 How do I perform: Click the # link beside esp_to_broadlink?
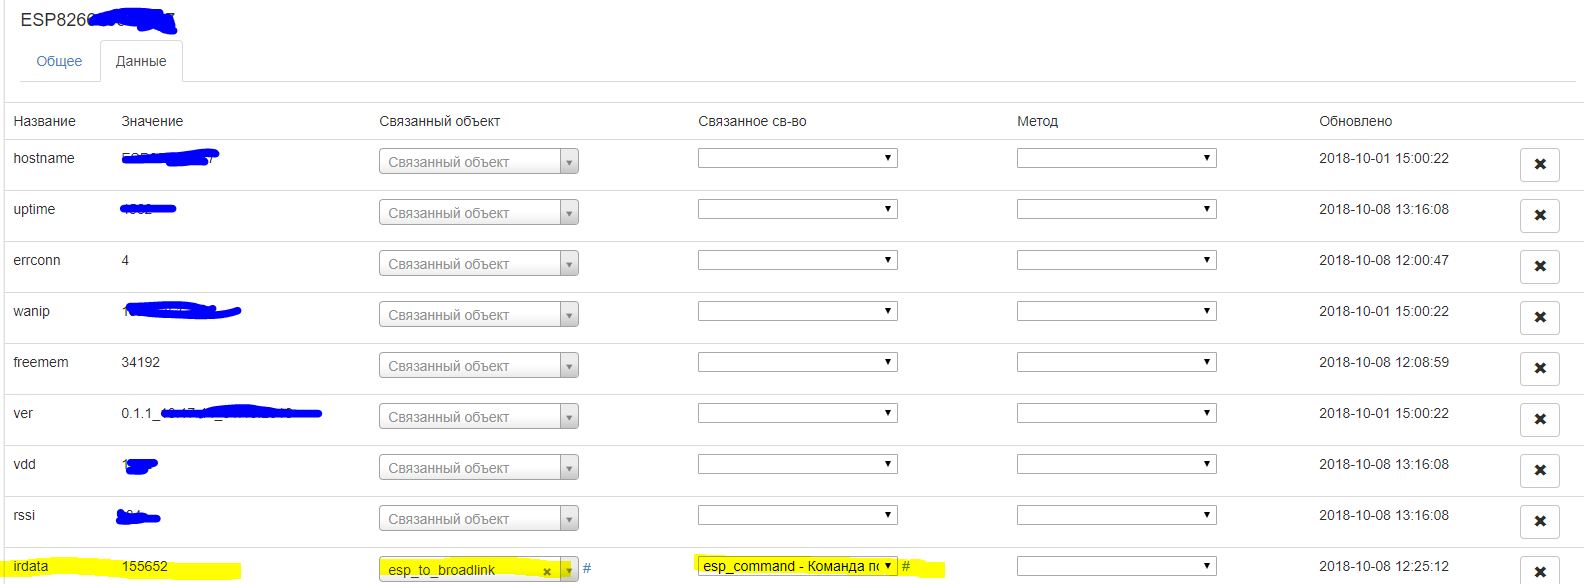click(587, 568)
